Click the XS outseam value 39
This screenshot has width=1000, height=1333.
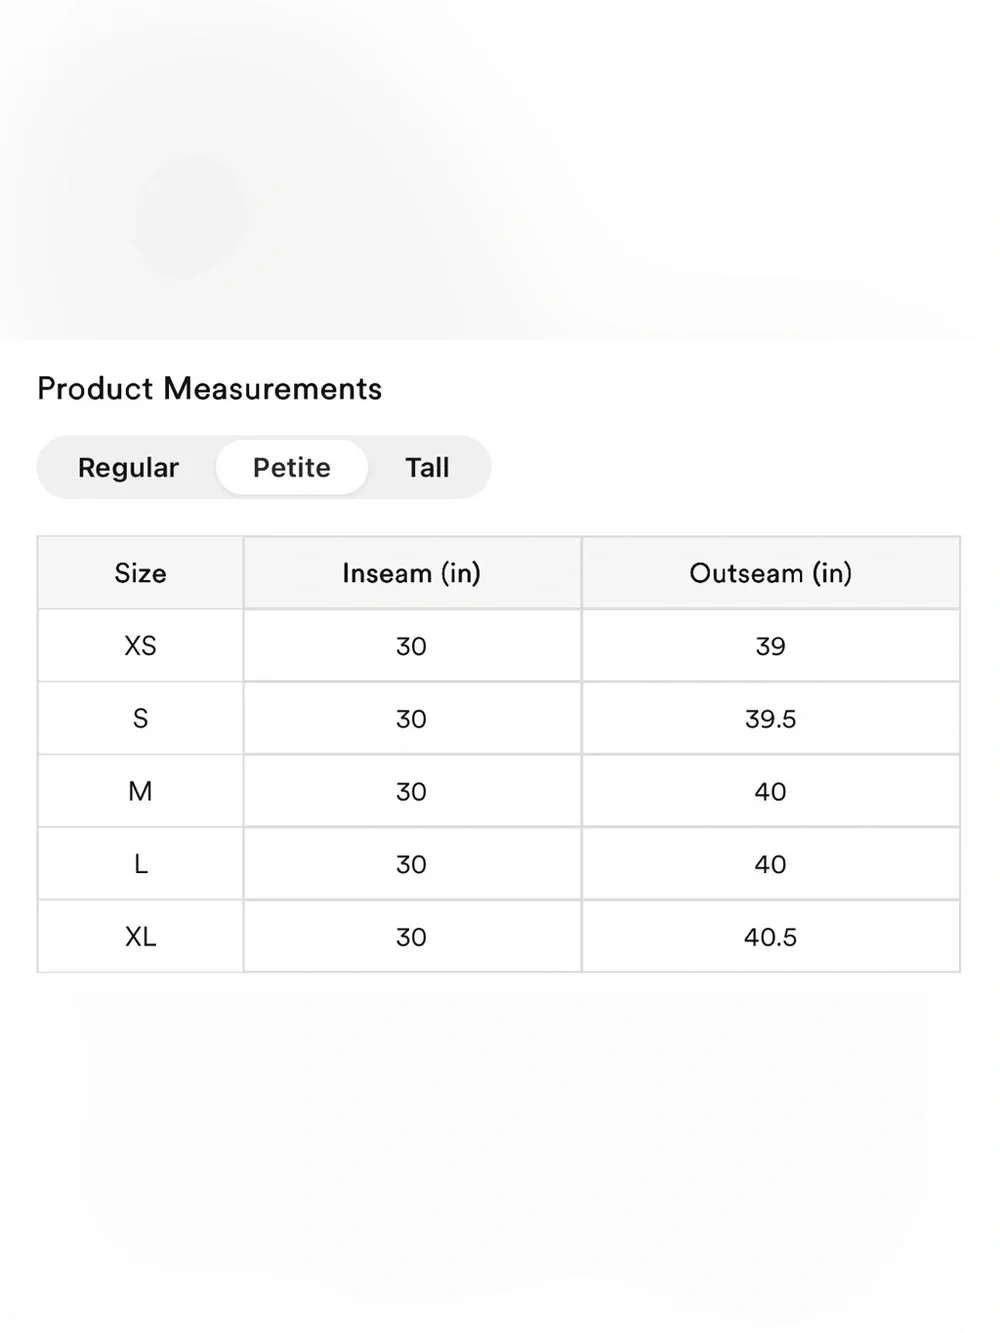pyautogui.click(x=771, y=646)
